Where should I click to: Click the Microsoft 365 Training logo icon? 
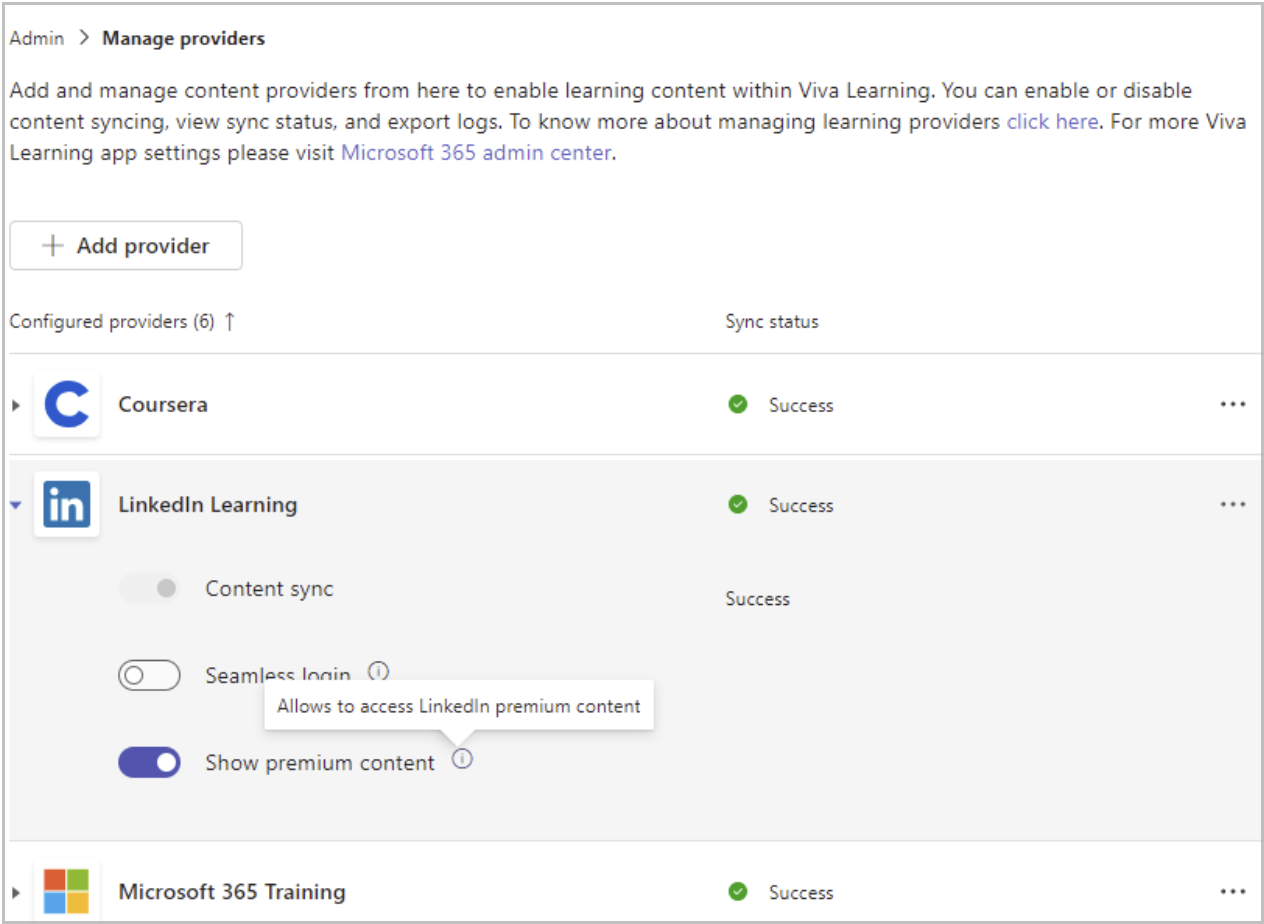click(67, 892)
